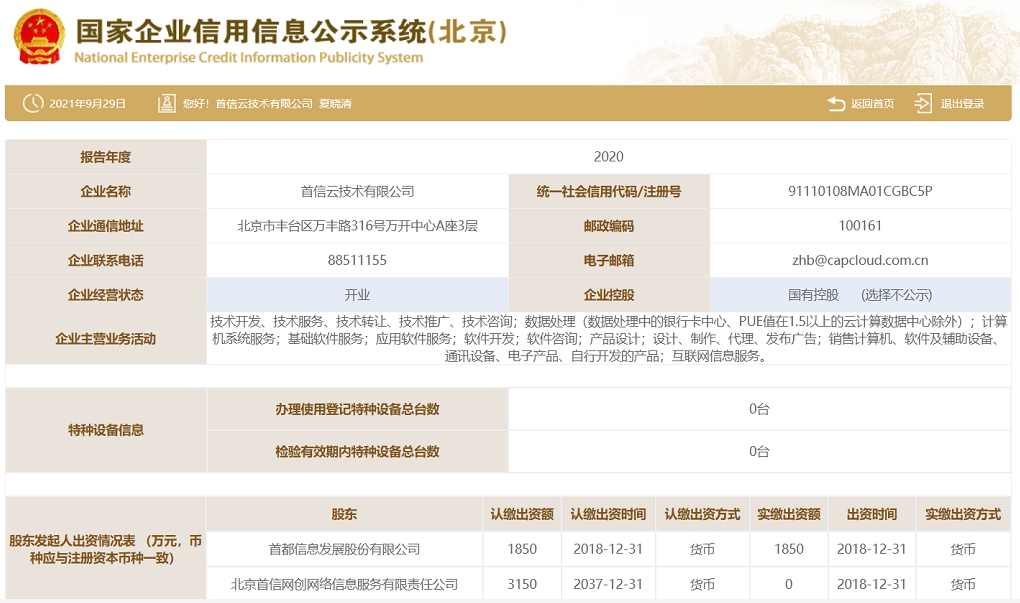Click the site title 国家企业信用信息公示系统
1020x603 pixels.
[291, 31]
